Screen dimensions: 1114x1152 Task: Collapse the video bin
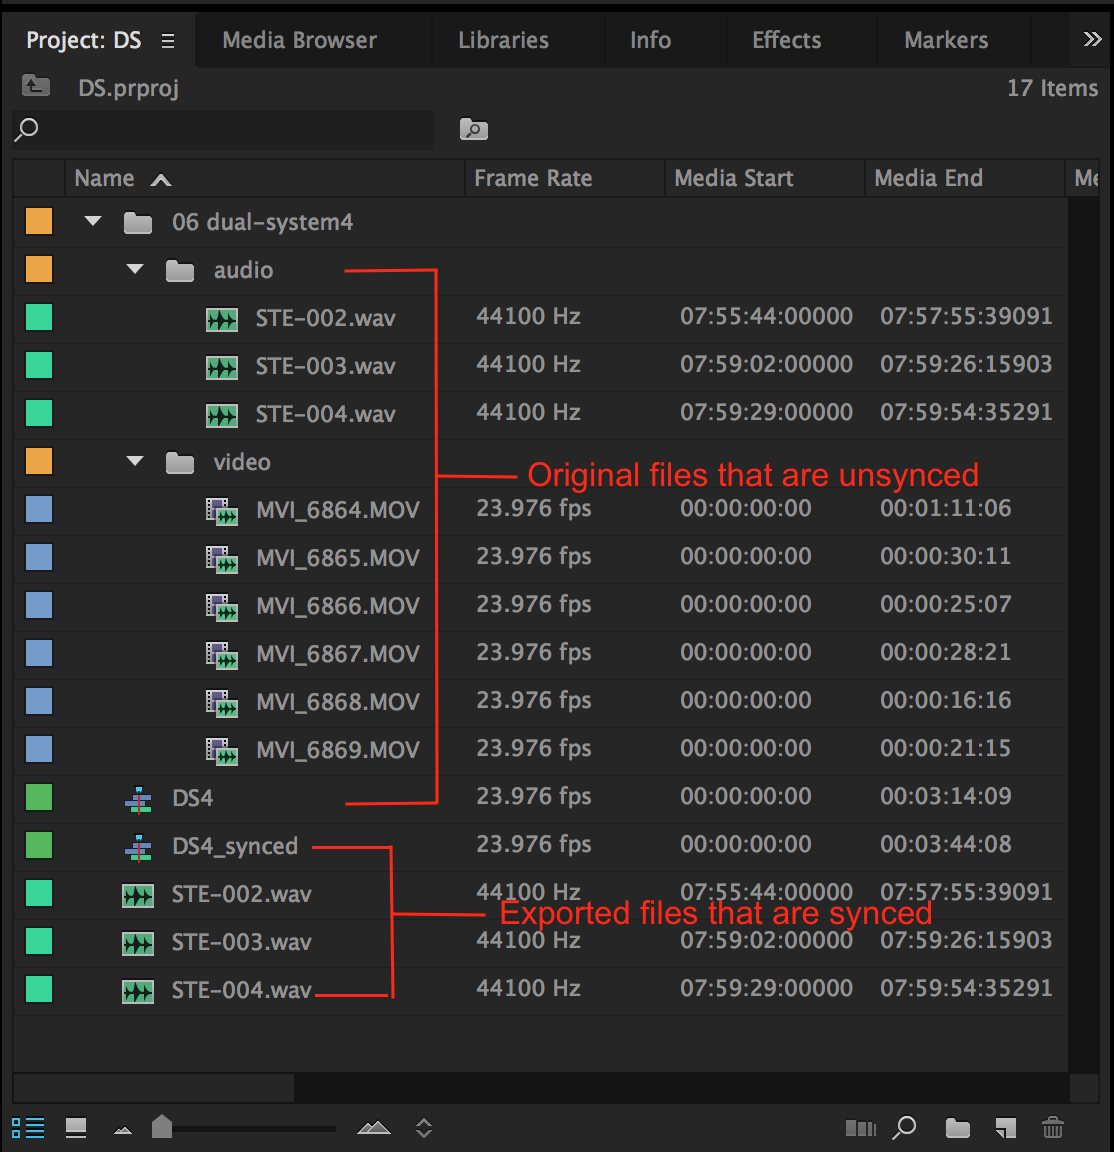tap(135, 462)
